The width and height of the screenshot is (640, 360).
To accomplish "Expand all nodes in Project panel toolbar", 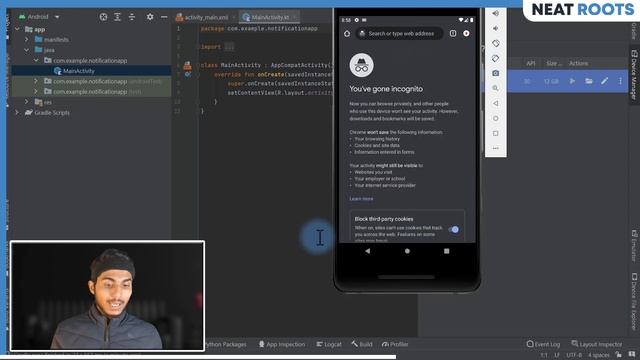I will (118, 17).
